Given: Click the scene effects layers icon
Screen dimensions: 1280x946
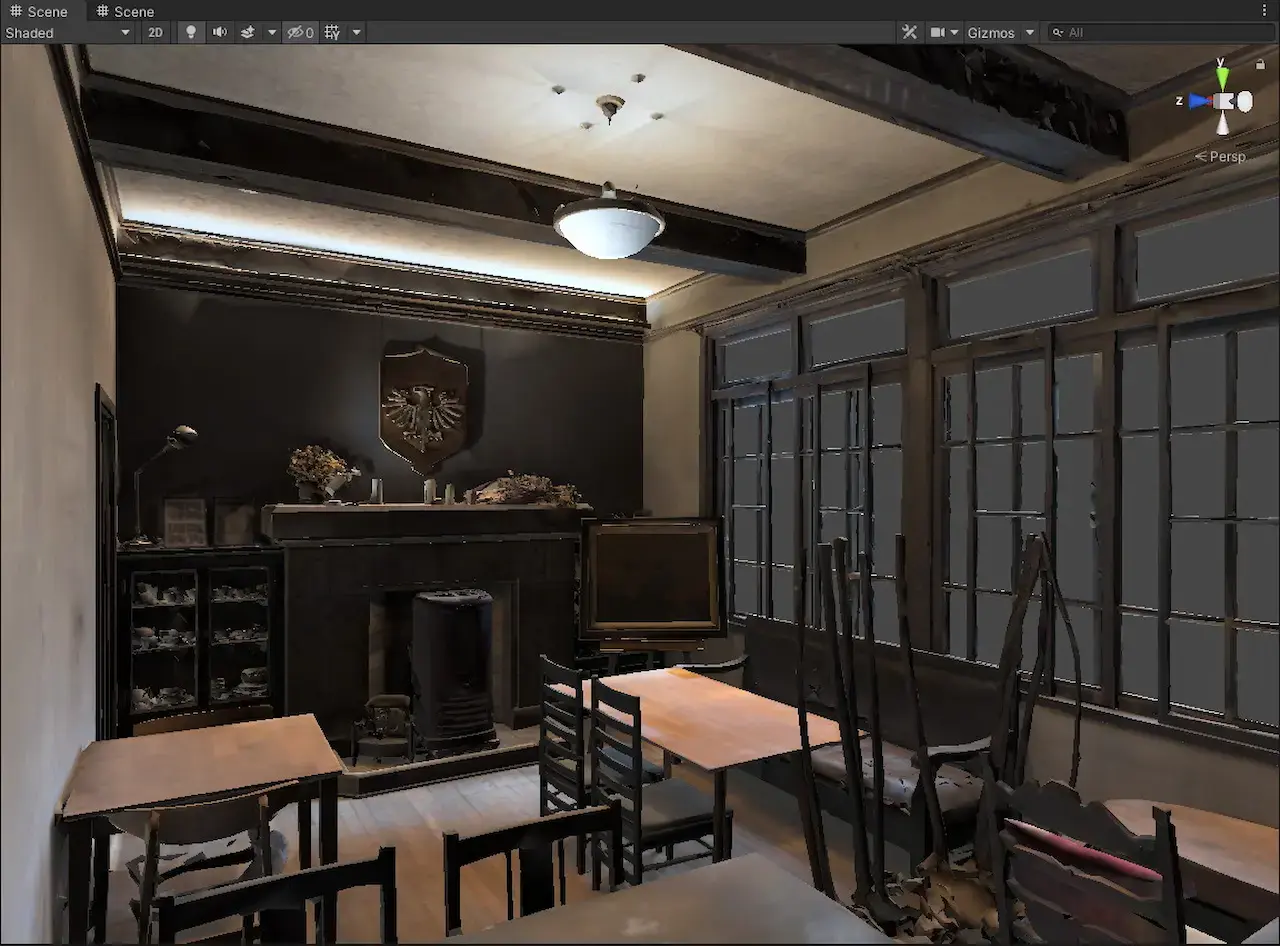Looking at the screenshot, I should [x=248, y=32].
